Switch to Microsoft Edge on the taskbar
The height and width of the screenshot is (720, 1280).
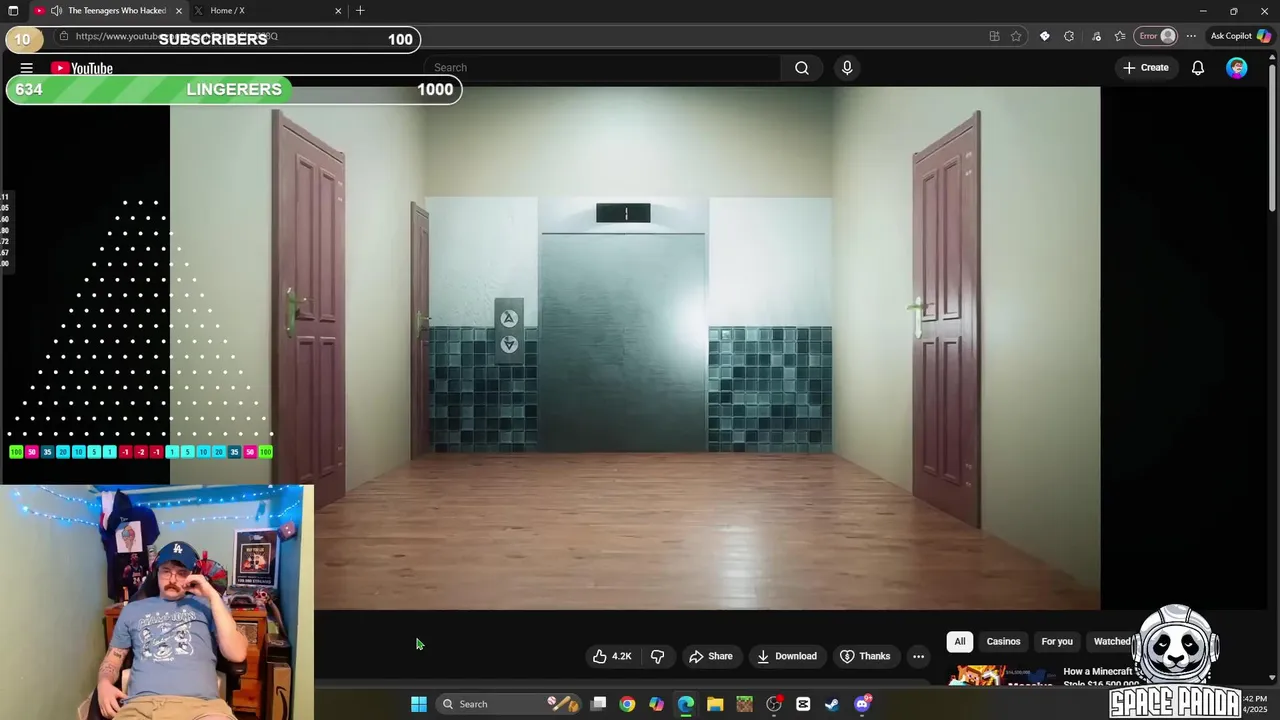point(686,704)
